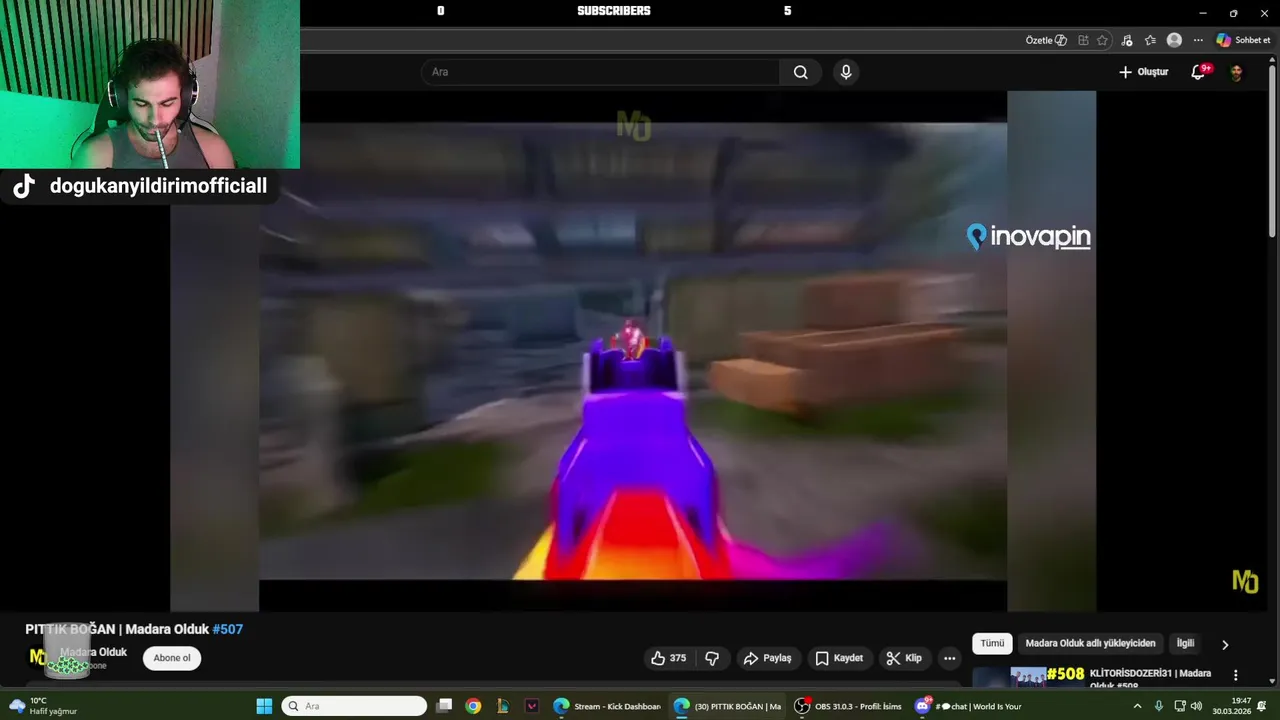Screen dimensions: 1280x720
Task: Switch to OBS 31.0.3 taskbar window
Action: (x=848, y=706)
